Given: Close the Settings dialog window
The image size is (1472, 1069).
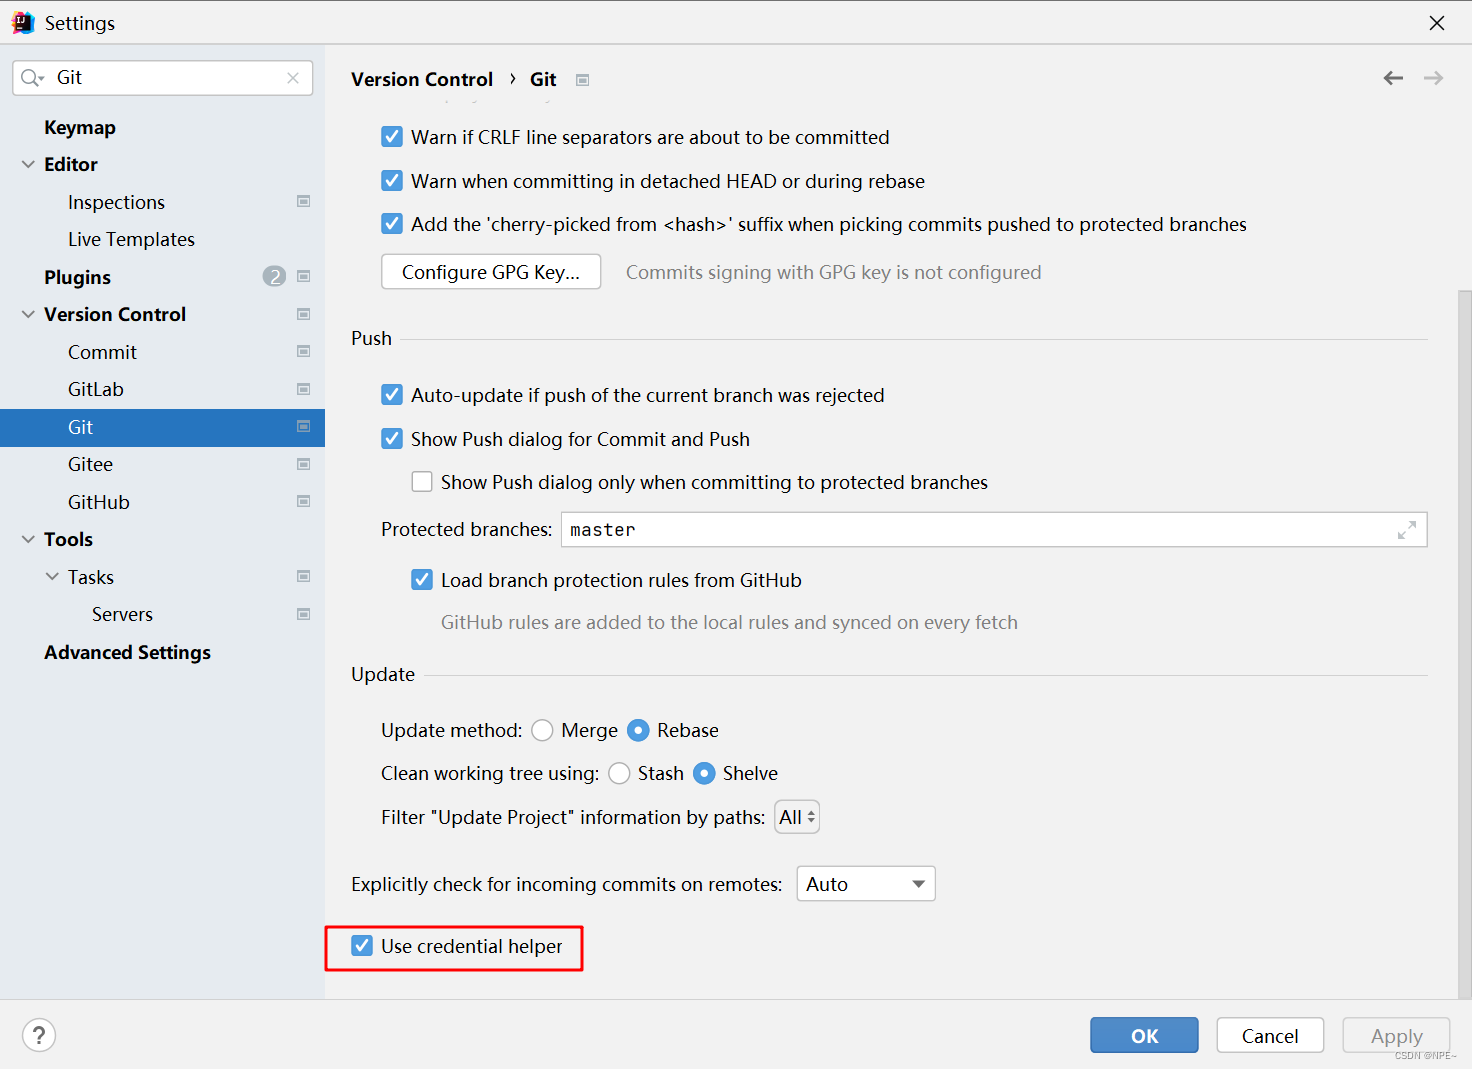Looking at the screenshot, I should point(1437,22).
